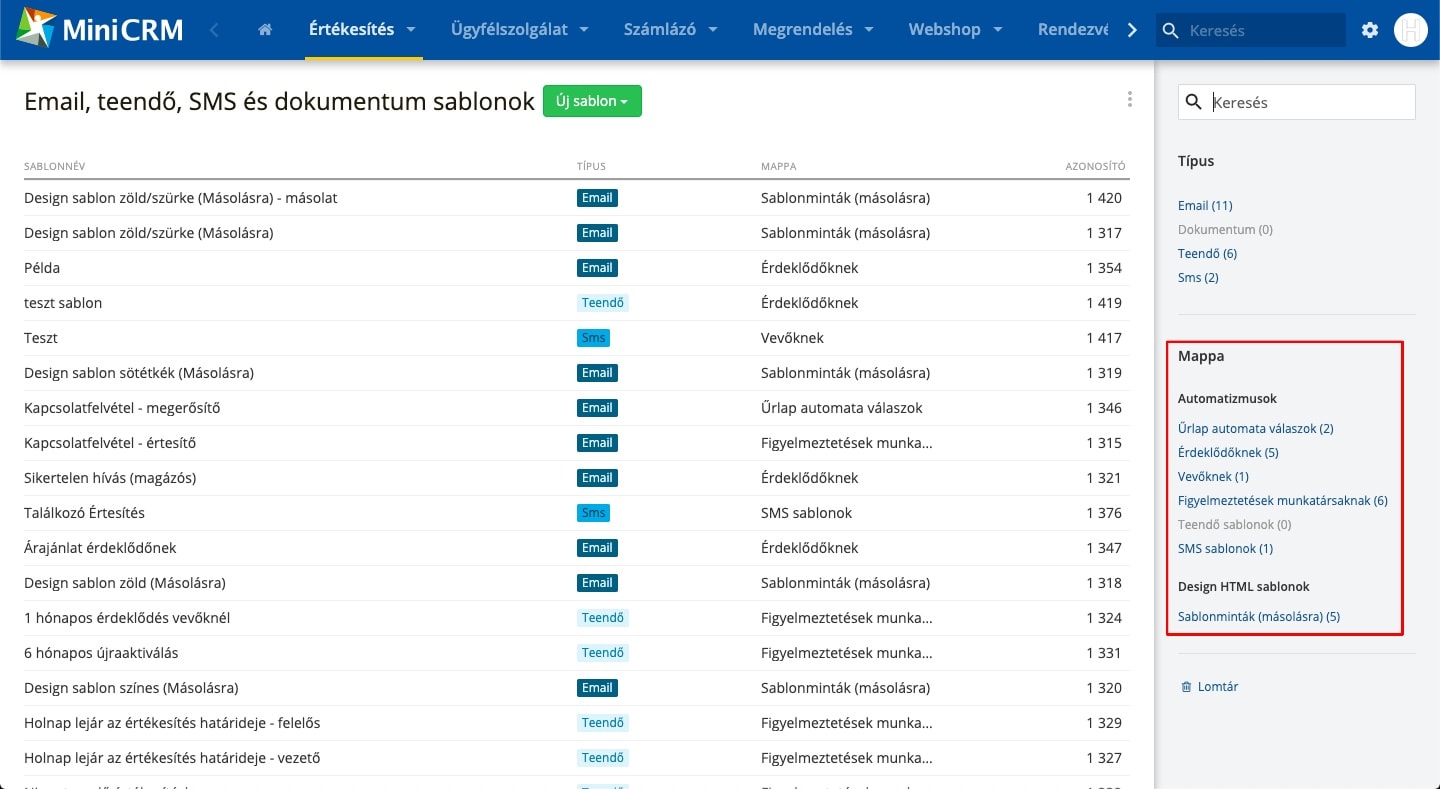Sort by the SABLONNÉV column header
This screenshot has width=1440, height=789.
pyautogui.click(x=54, y=166)
